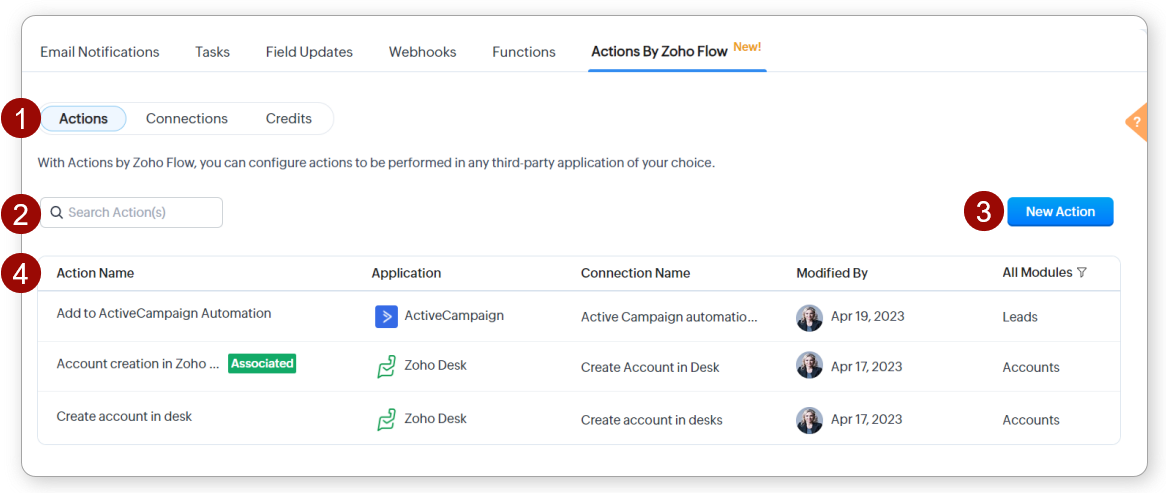Click the orange help question mark icon
The width and height of the screenshot is (1166, 493).
1137,122
